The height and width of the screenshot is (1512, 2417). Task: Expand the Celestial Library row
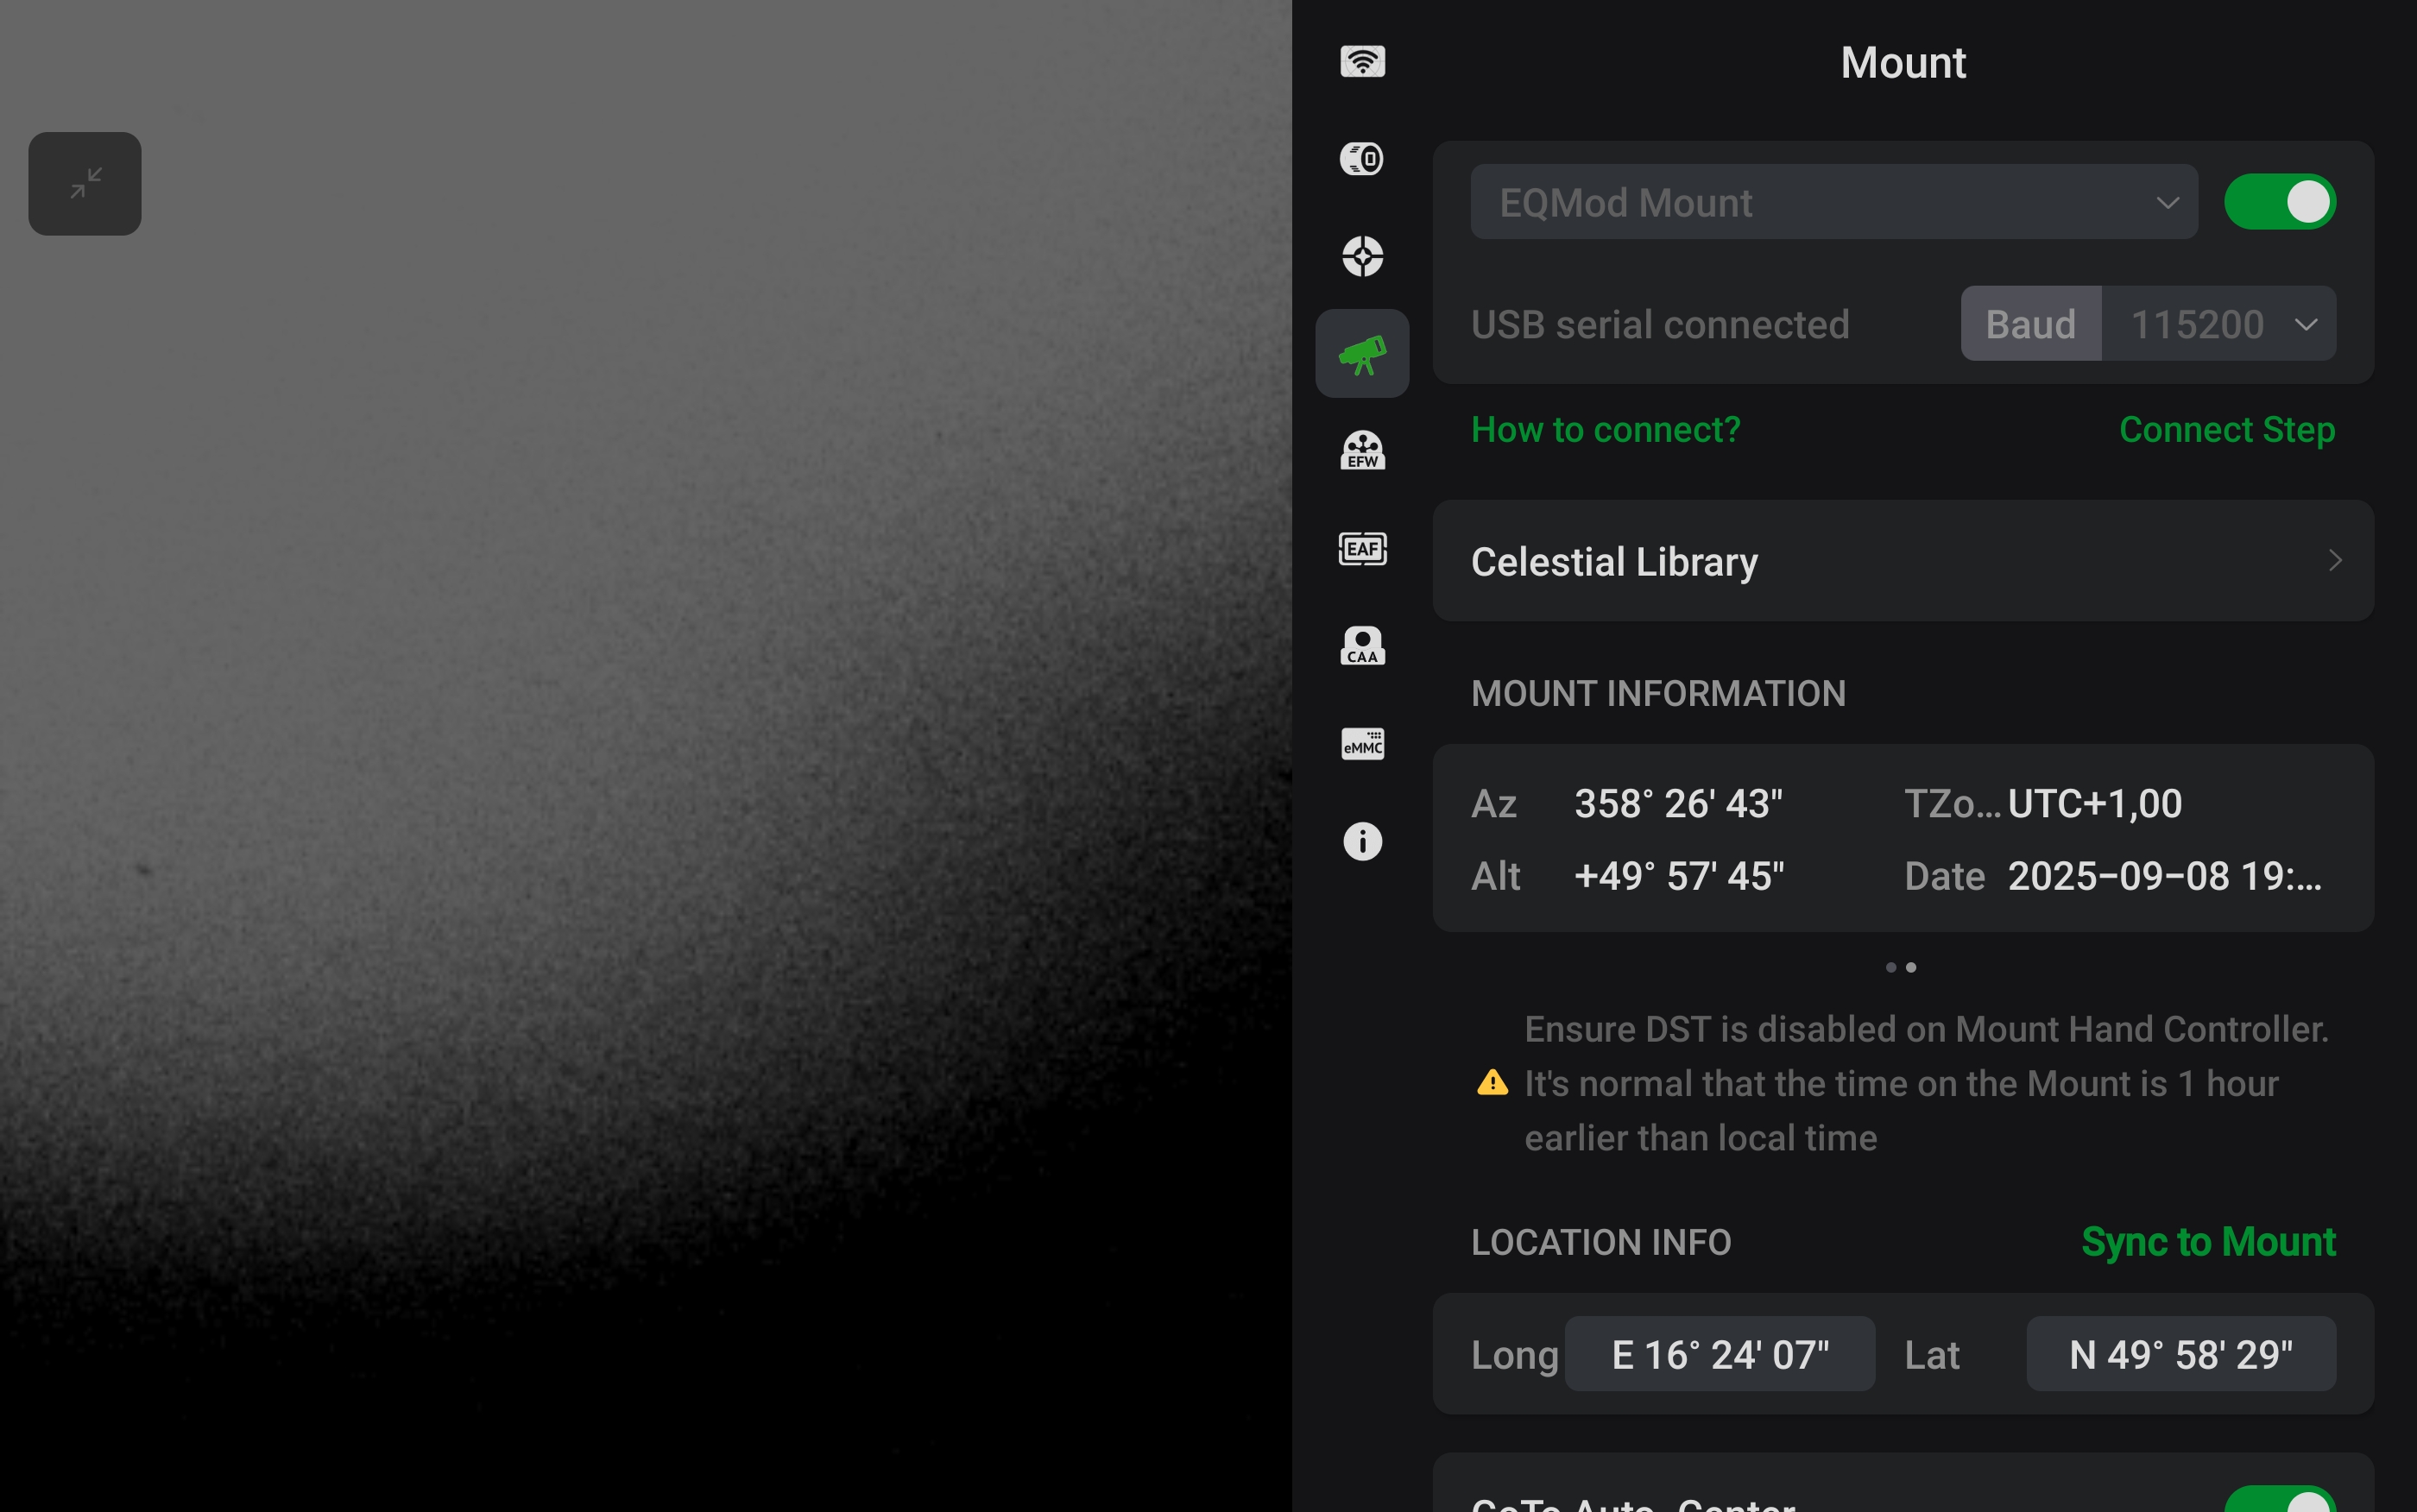click(x=1902, y=561)
